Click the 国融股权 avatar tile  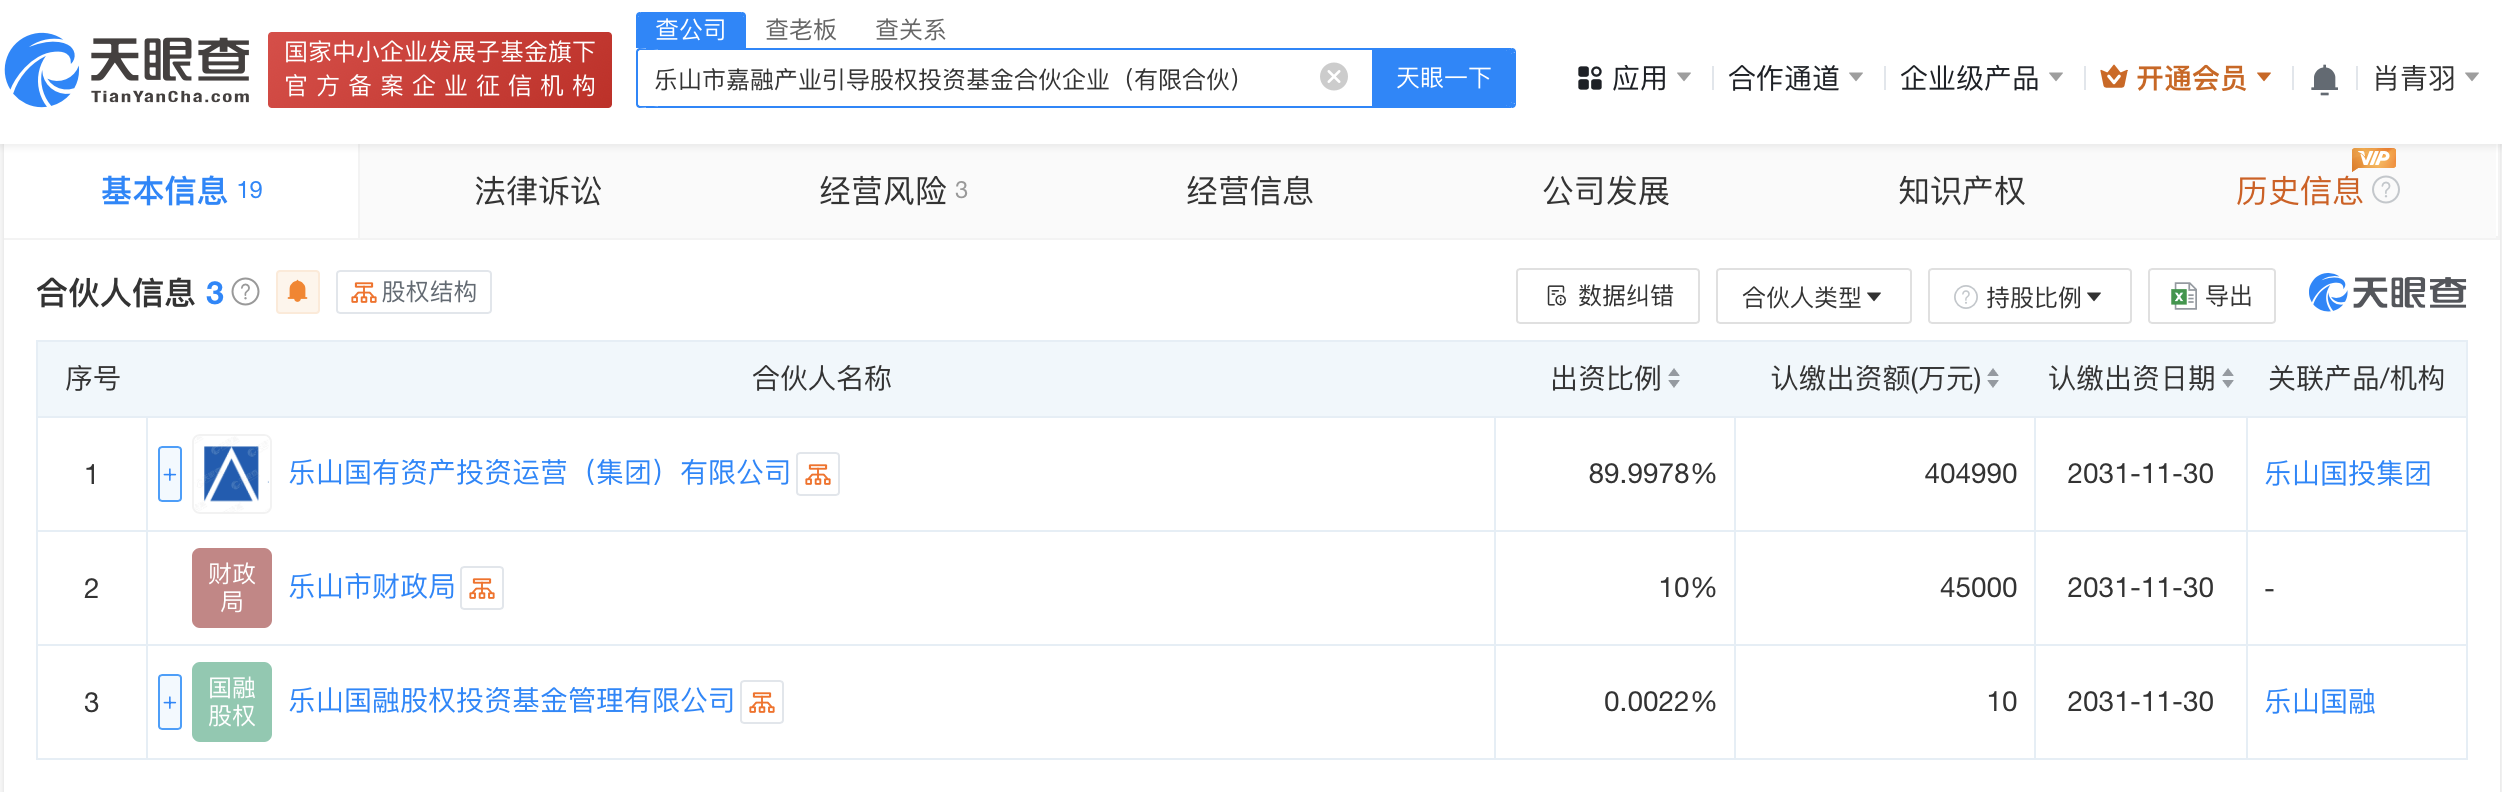tap(232, 702)
